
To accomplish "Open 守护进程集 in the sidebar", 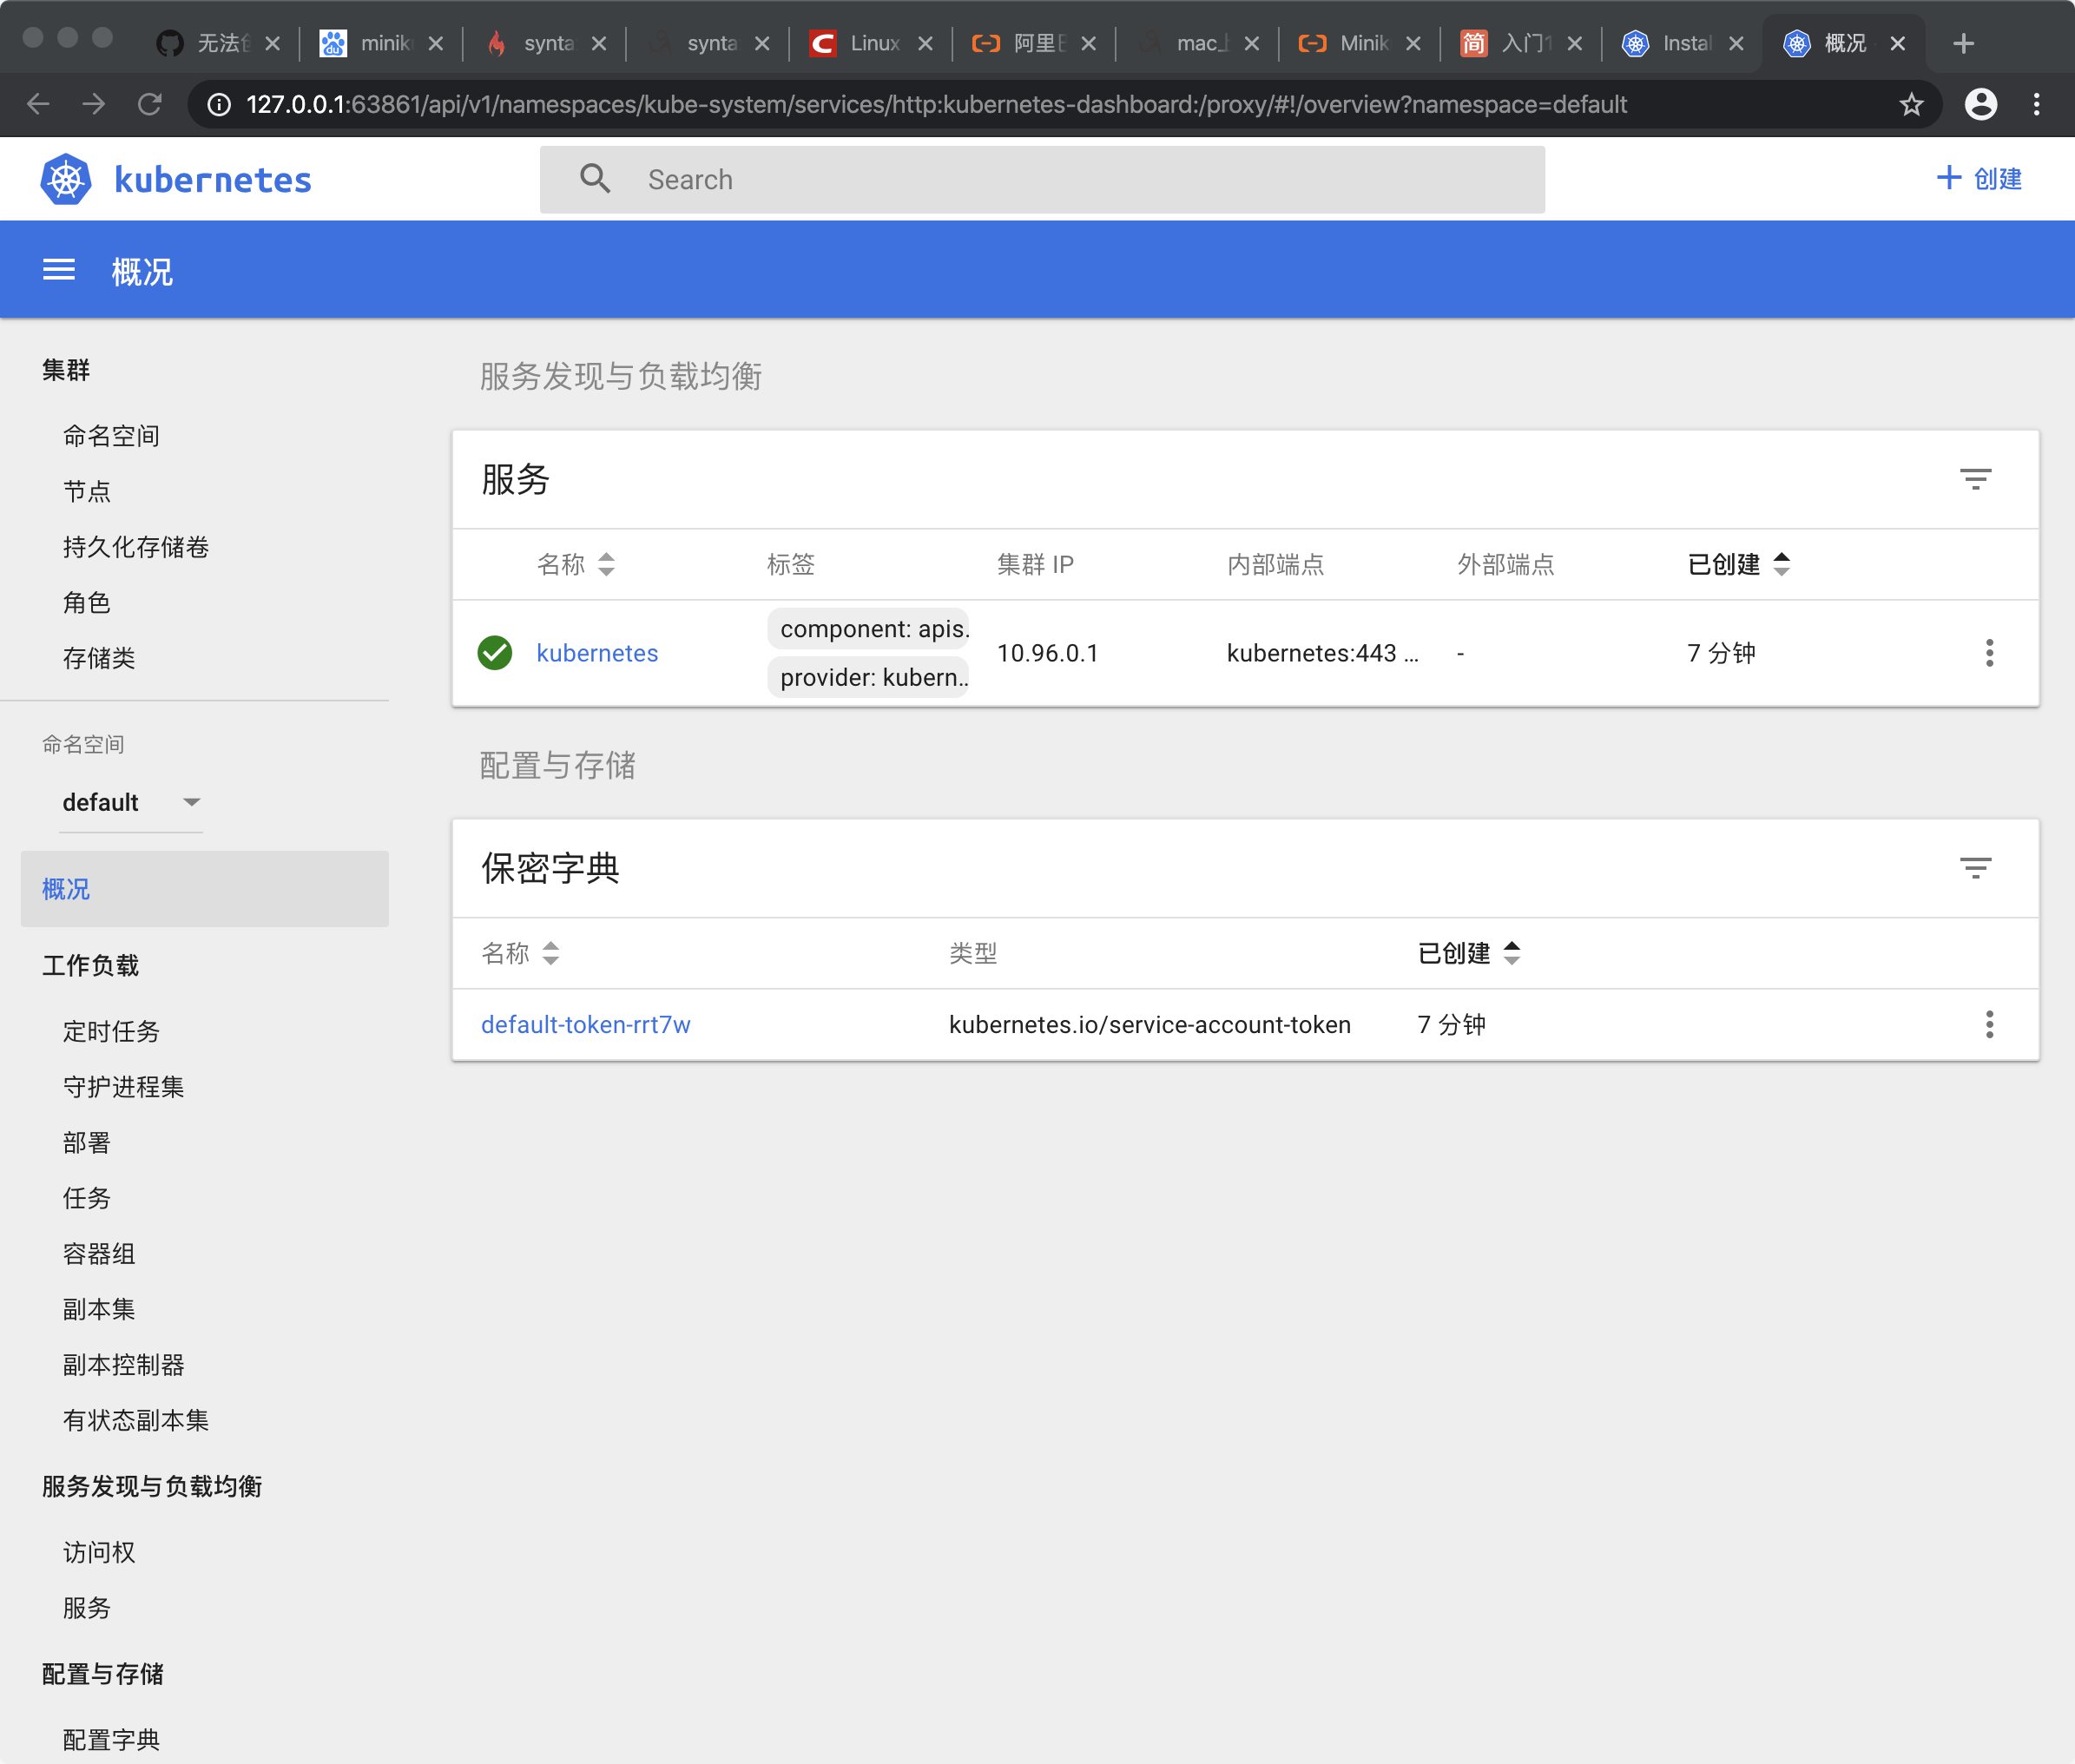I will (x=124, y=1086).
